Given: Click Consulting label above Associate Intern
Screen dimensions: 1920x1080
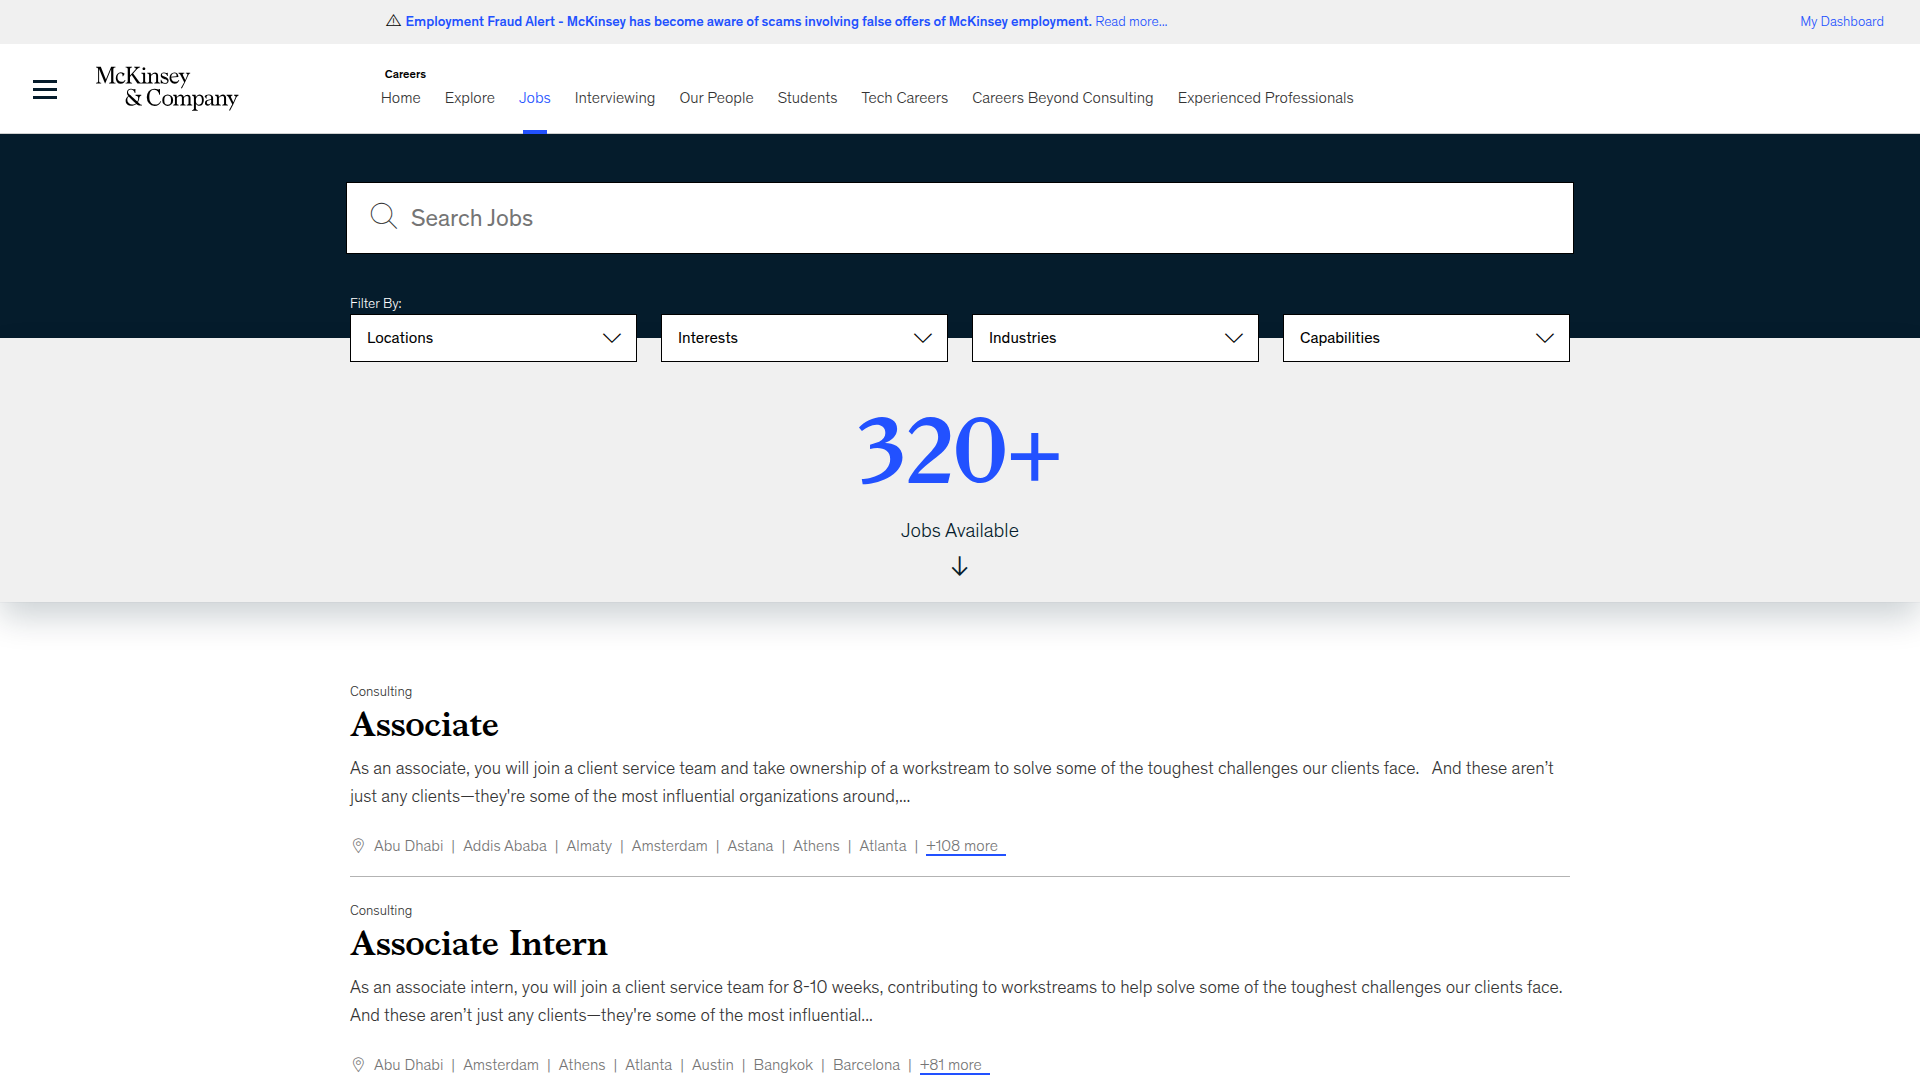Looking at the screenshot, I should [x=381, y=910].
